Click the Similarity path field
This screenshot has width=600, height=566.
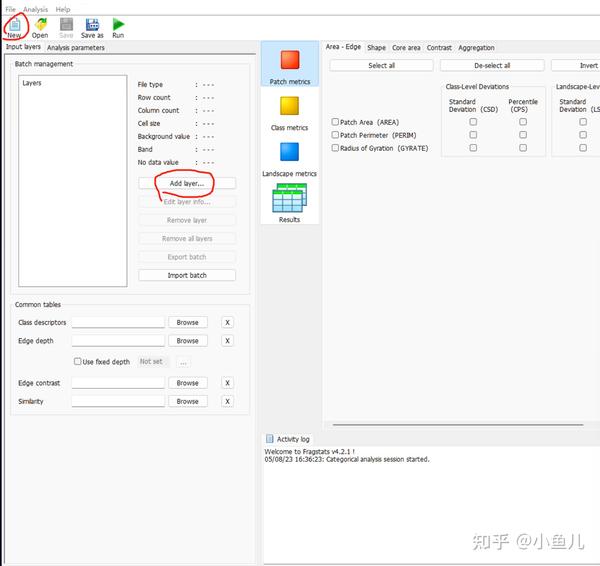coord(118,401)
